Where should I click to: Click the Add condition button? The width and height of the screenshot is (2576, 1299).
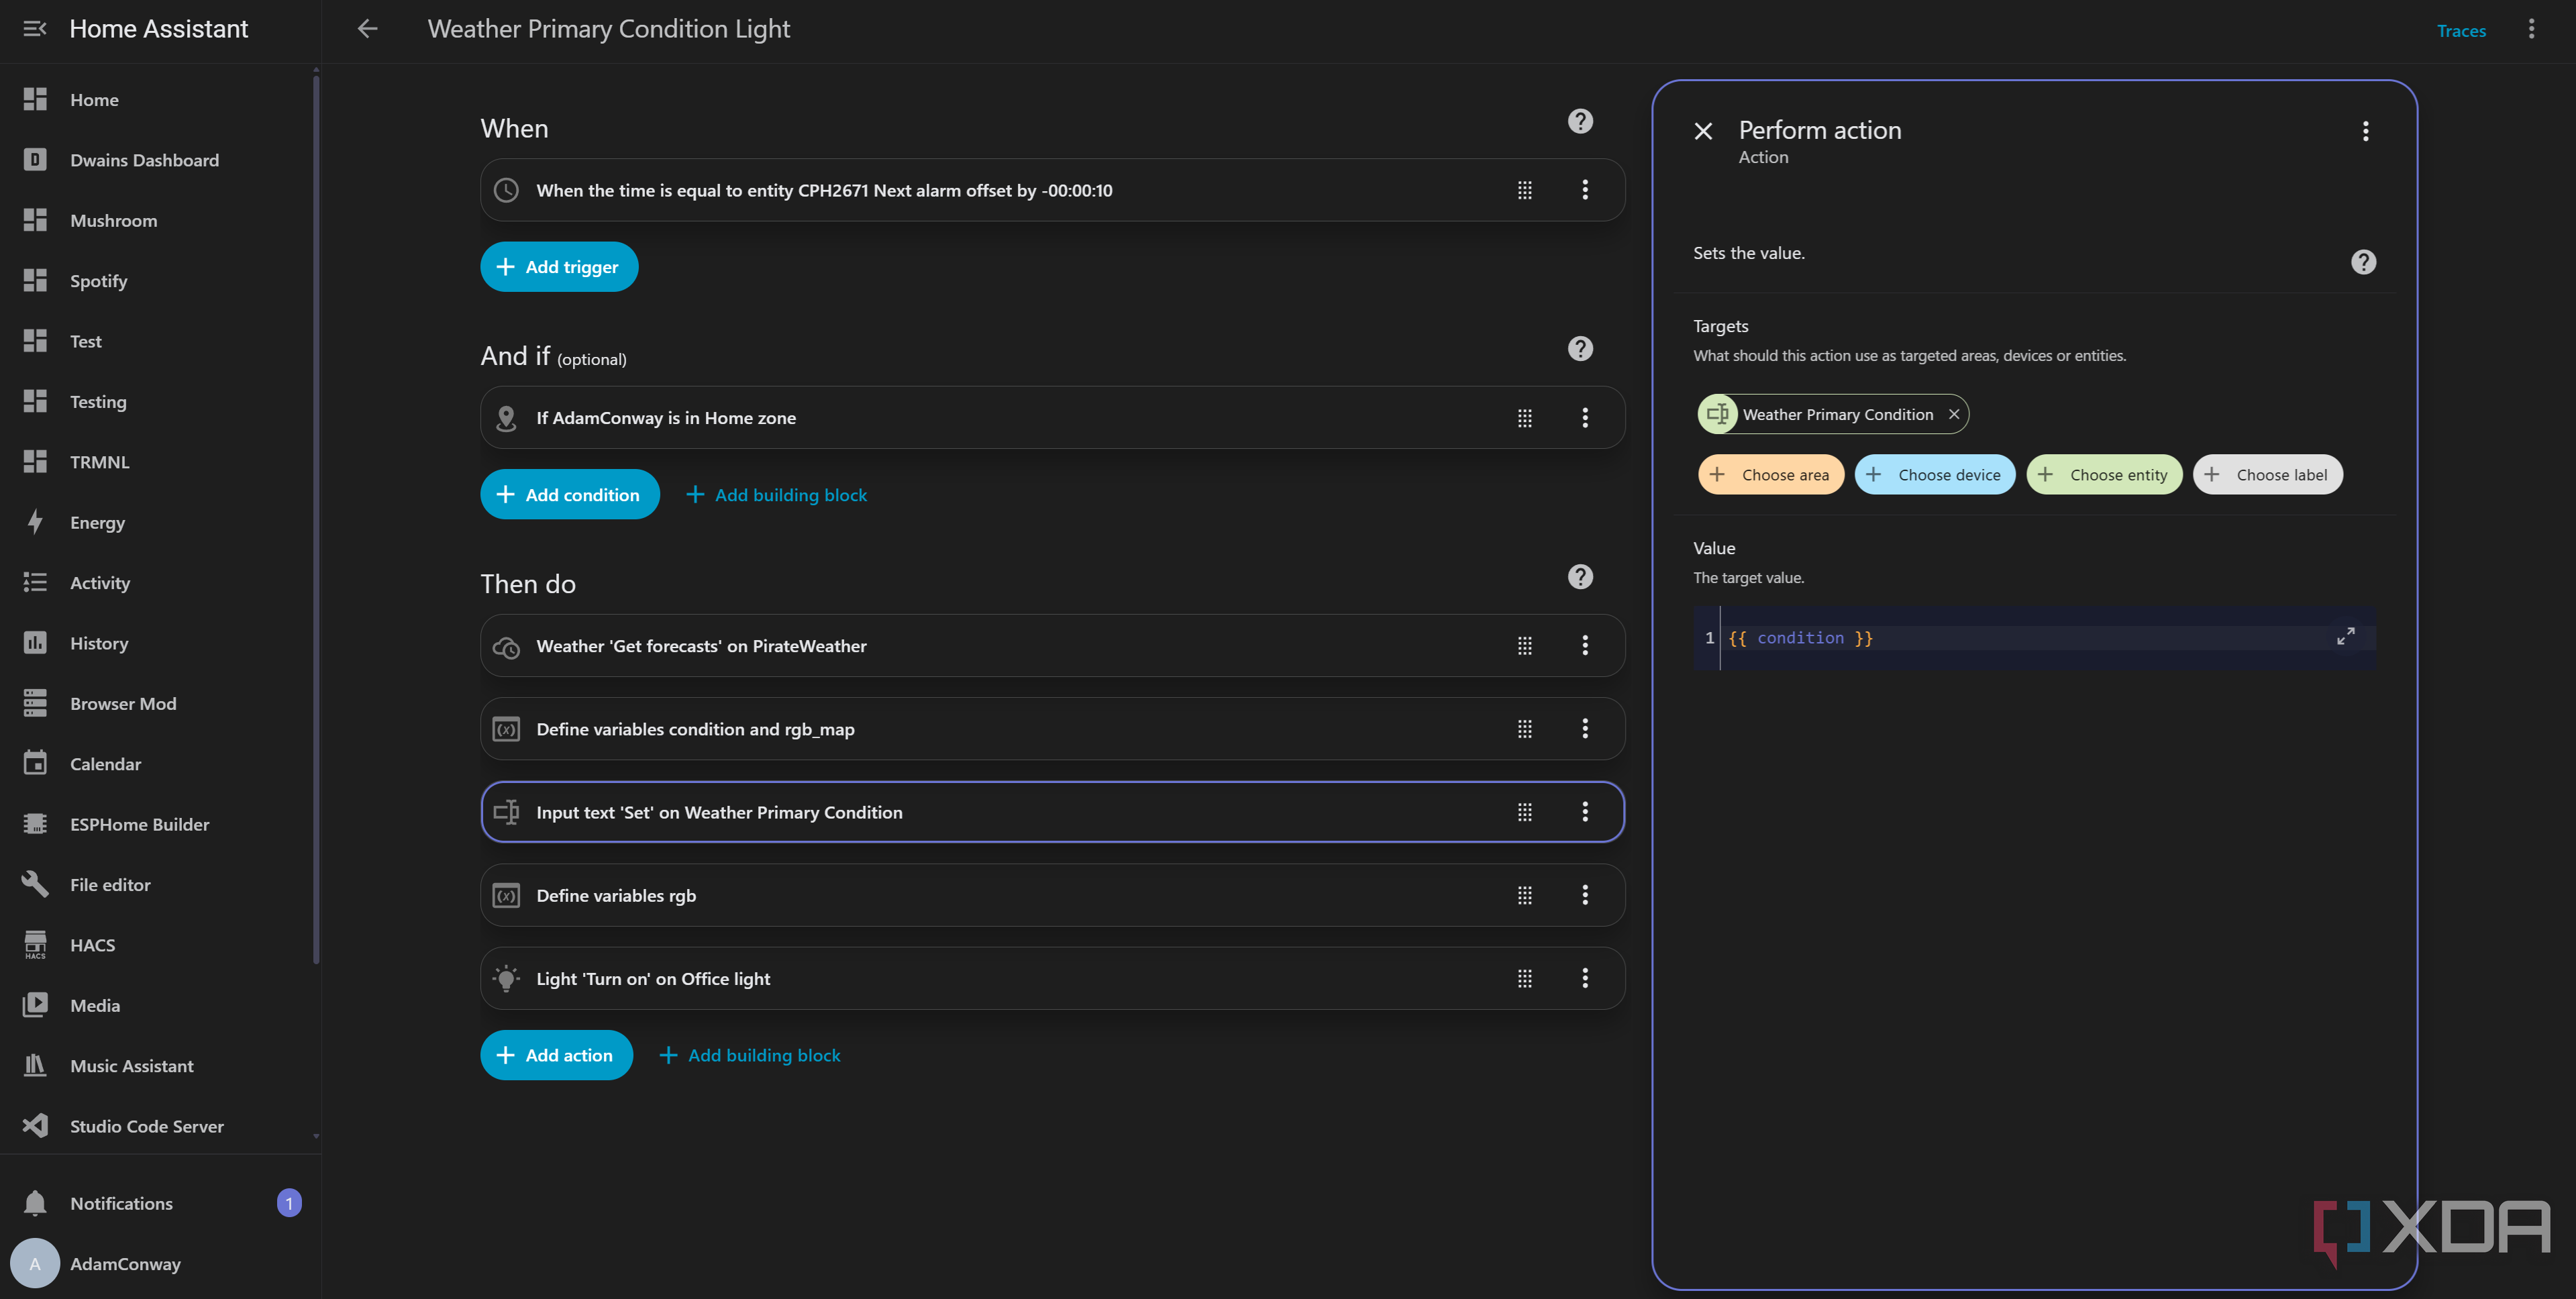(x=569, y=495)
